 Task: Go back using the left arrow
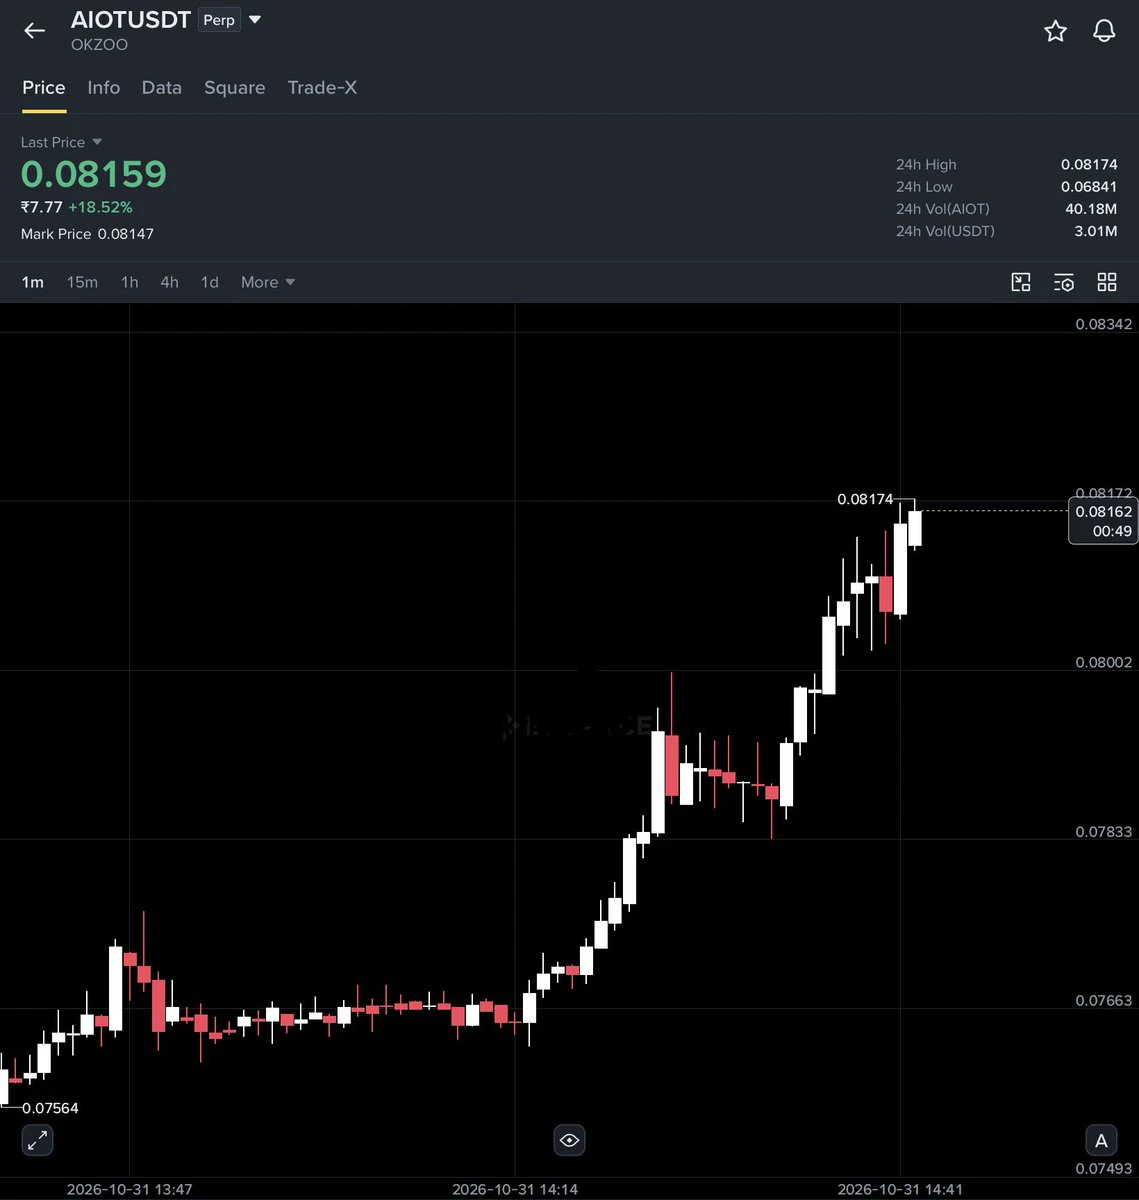pos(34,30)
